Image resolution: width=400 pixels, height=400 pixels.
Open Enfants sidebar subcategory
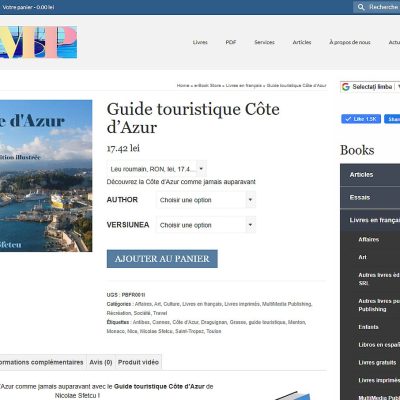pos(368,327)
